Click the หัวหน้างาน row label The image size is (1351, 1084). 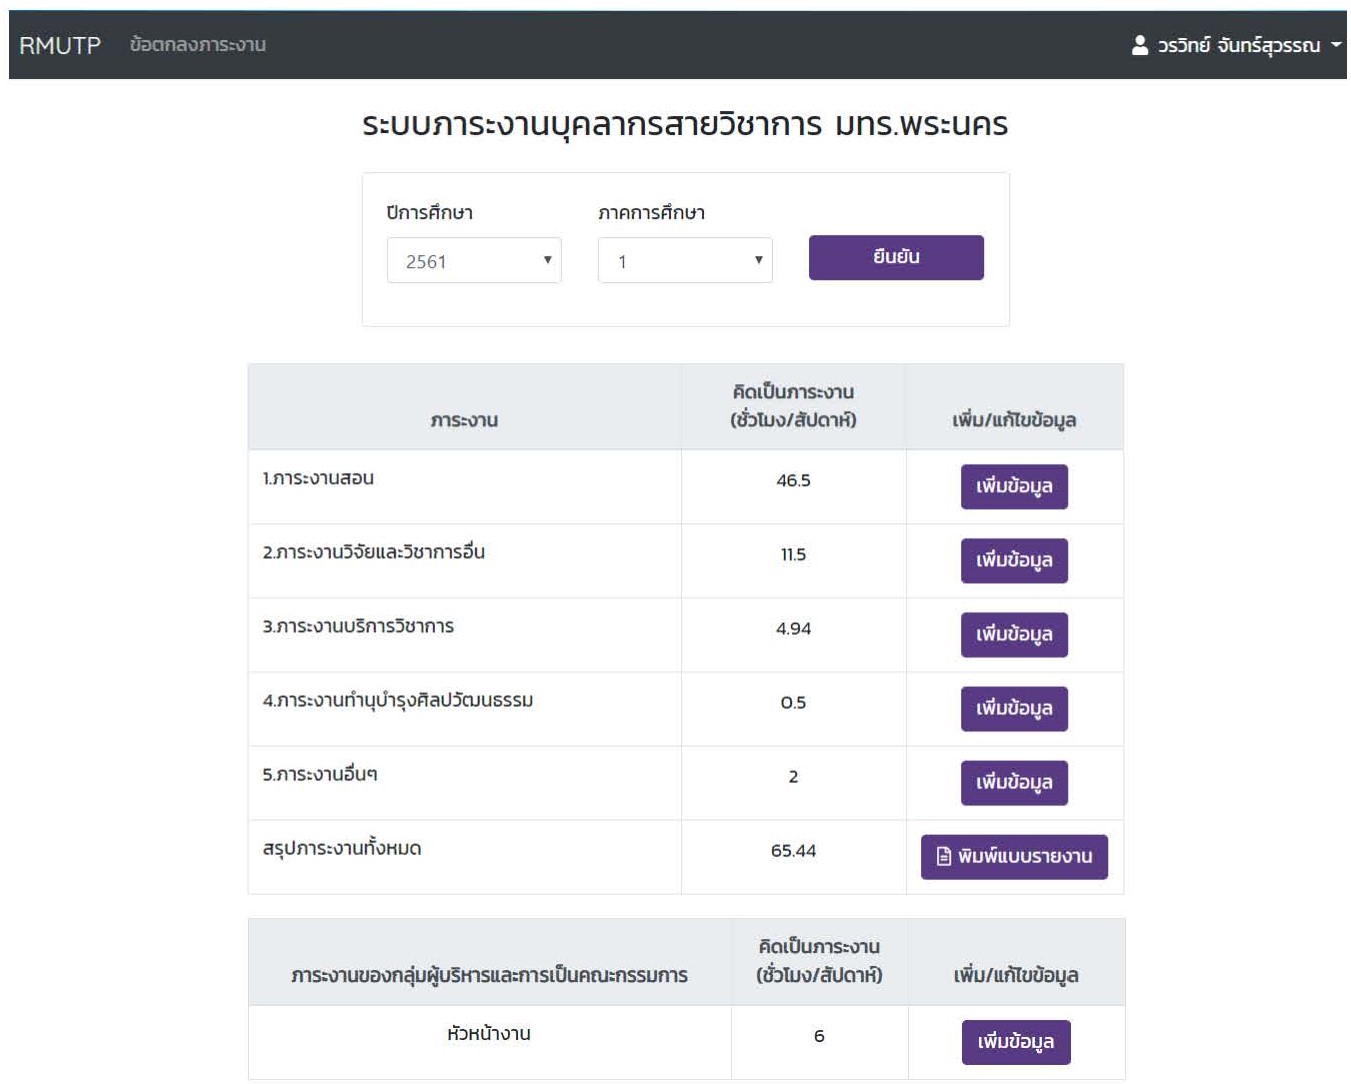pyautogui.click(x=488, y=1034)
